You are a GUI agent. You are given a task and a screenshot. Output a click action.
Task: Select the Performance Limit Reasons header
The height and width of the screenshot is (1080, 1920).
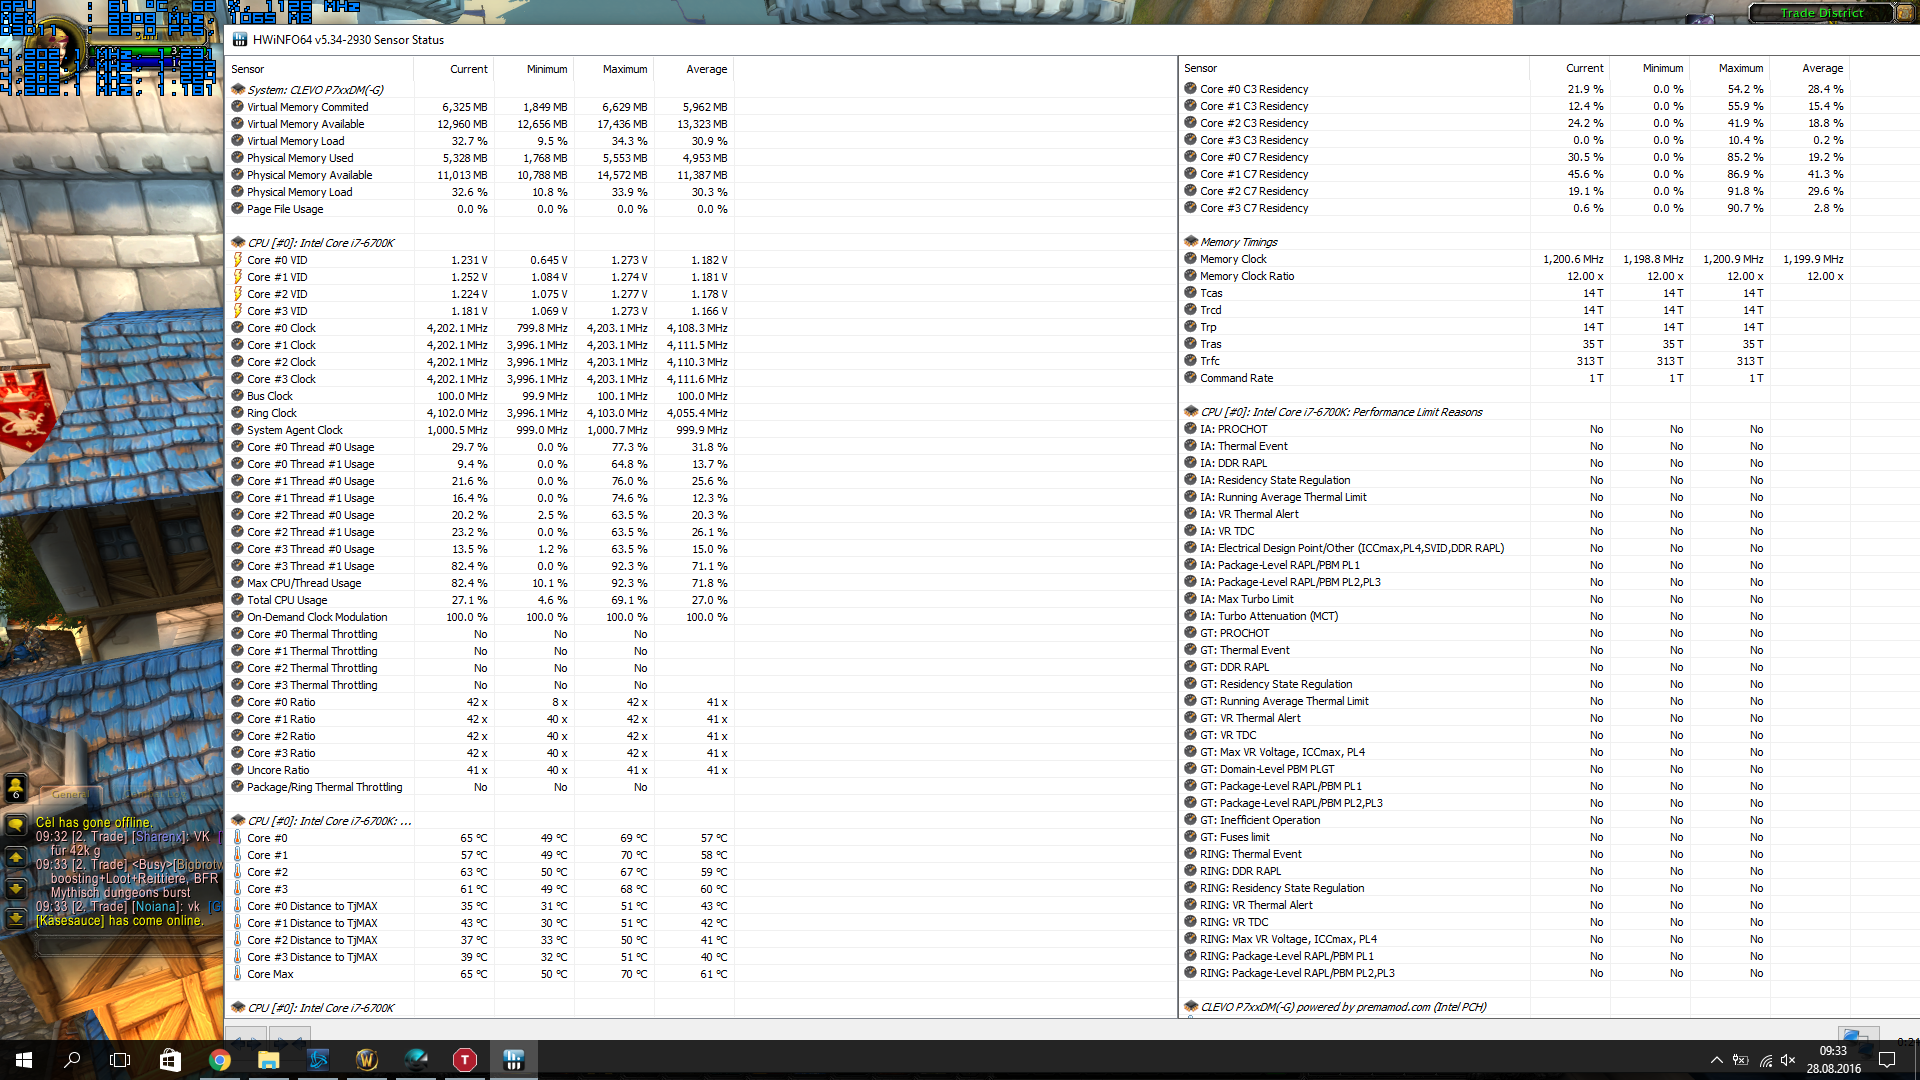[1516, 412]
